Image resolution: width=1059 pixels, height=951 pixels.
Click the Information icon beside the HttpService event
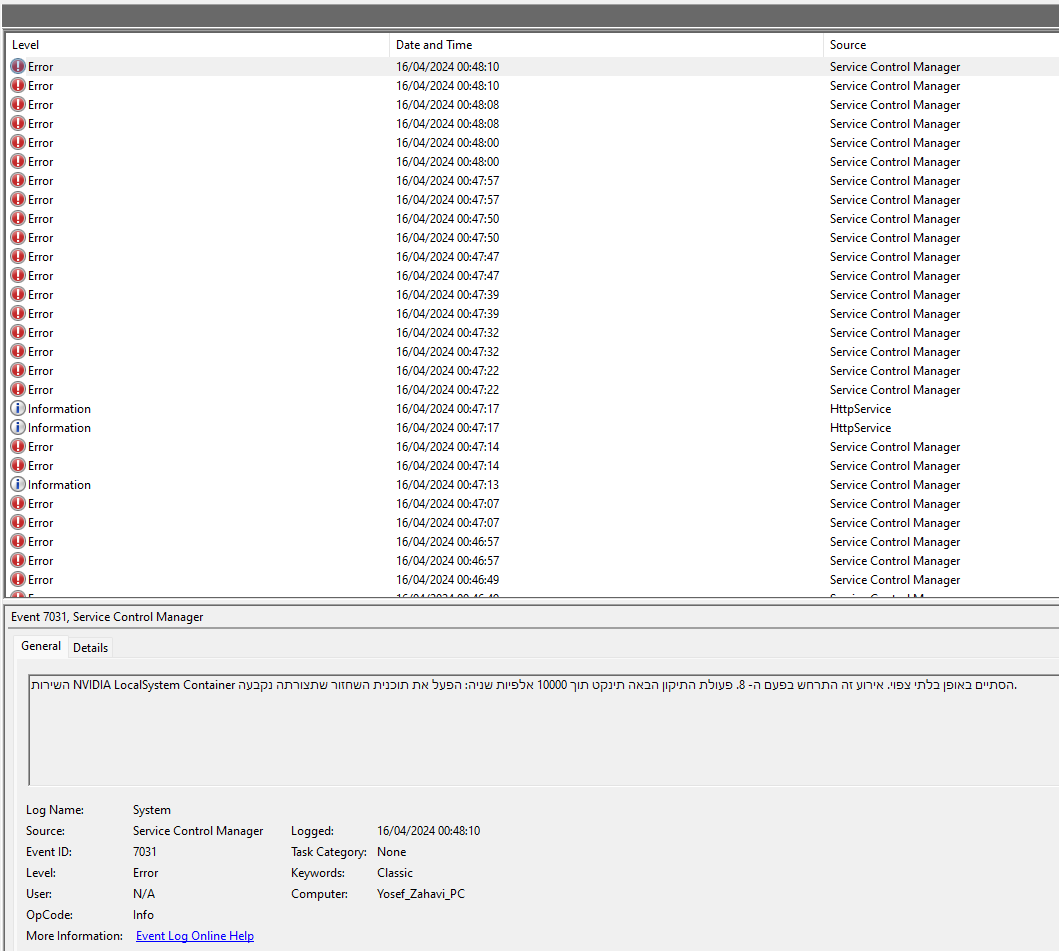point(19,408)
